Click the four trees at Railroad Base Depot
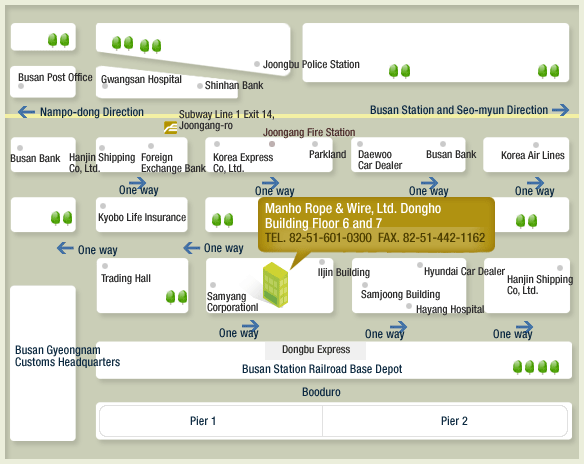584x464 pixels. pos(536,367)
